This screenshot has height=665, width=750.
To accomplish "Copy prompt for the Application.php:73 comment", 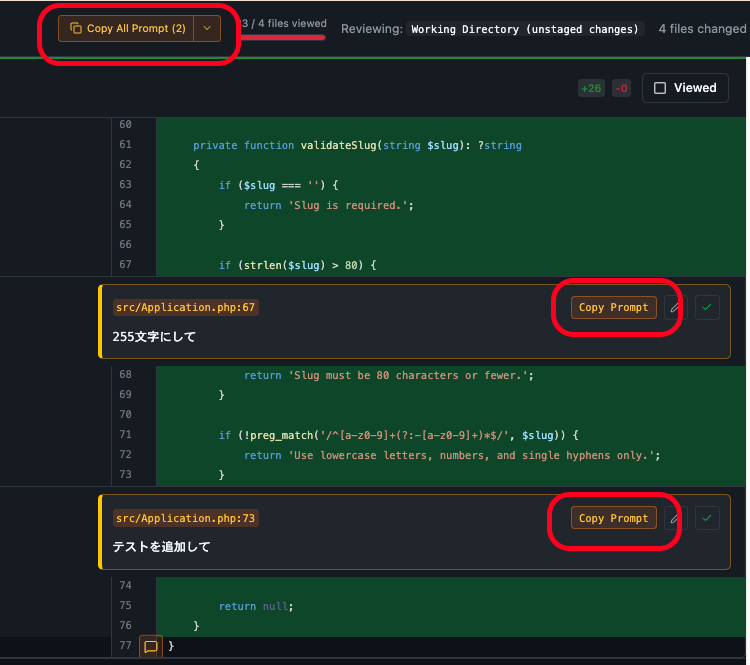I will tap(613, 518).
